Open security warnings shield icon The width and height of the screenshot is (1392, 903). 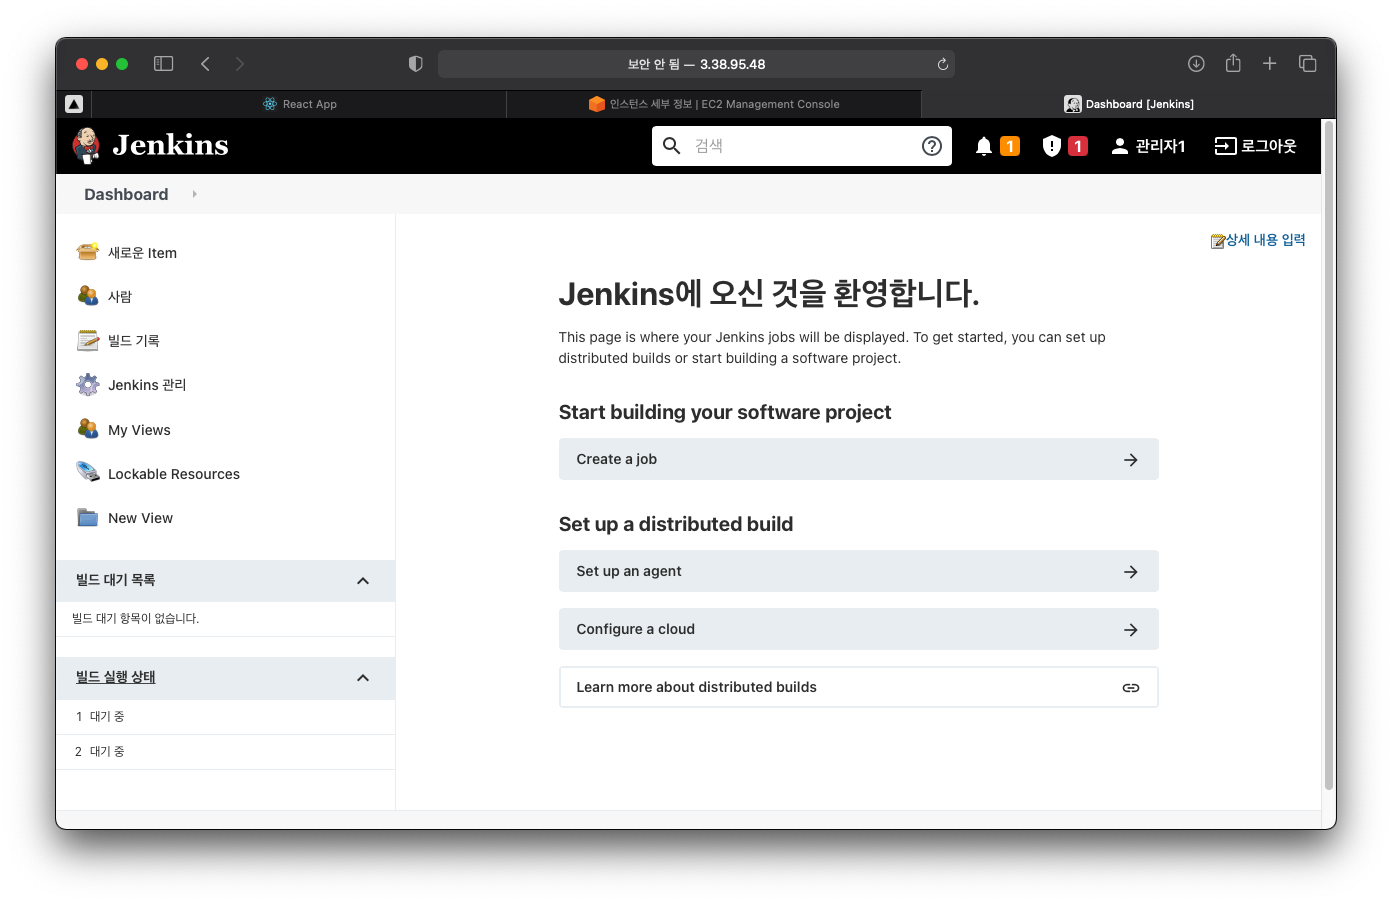point(1052,146)
